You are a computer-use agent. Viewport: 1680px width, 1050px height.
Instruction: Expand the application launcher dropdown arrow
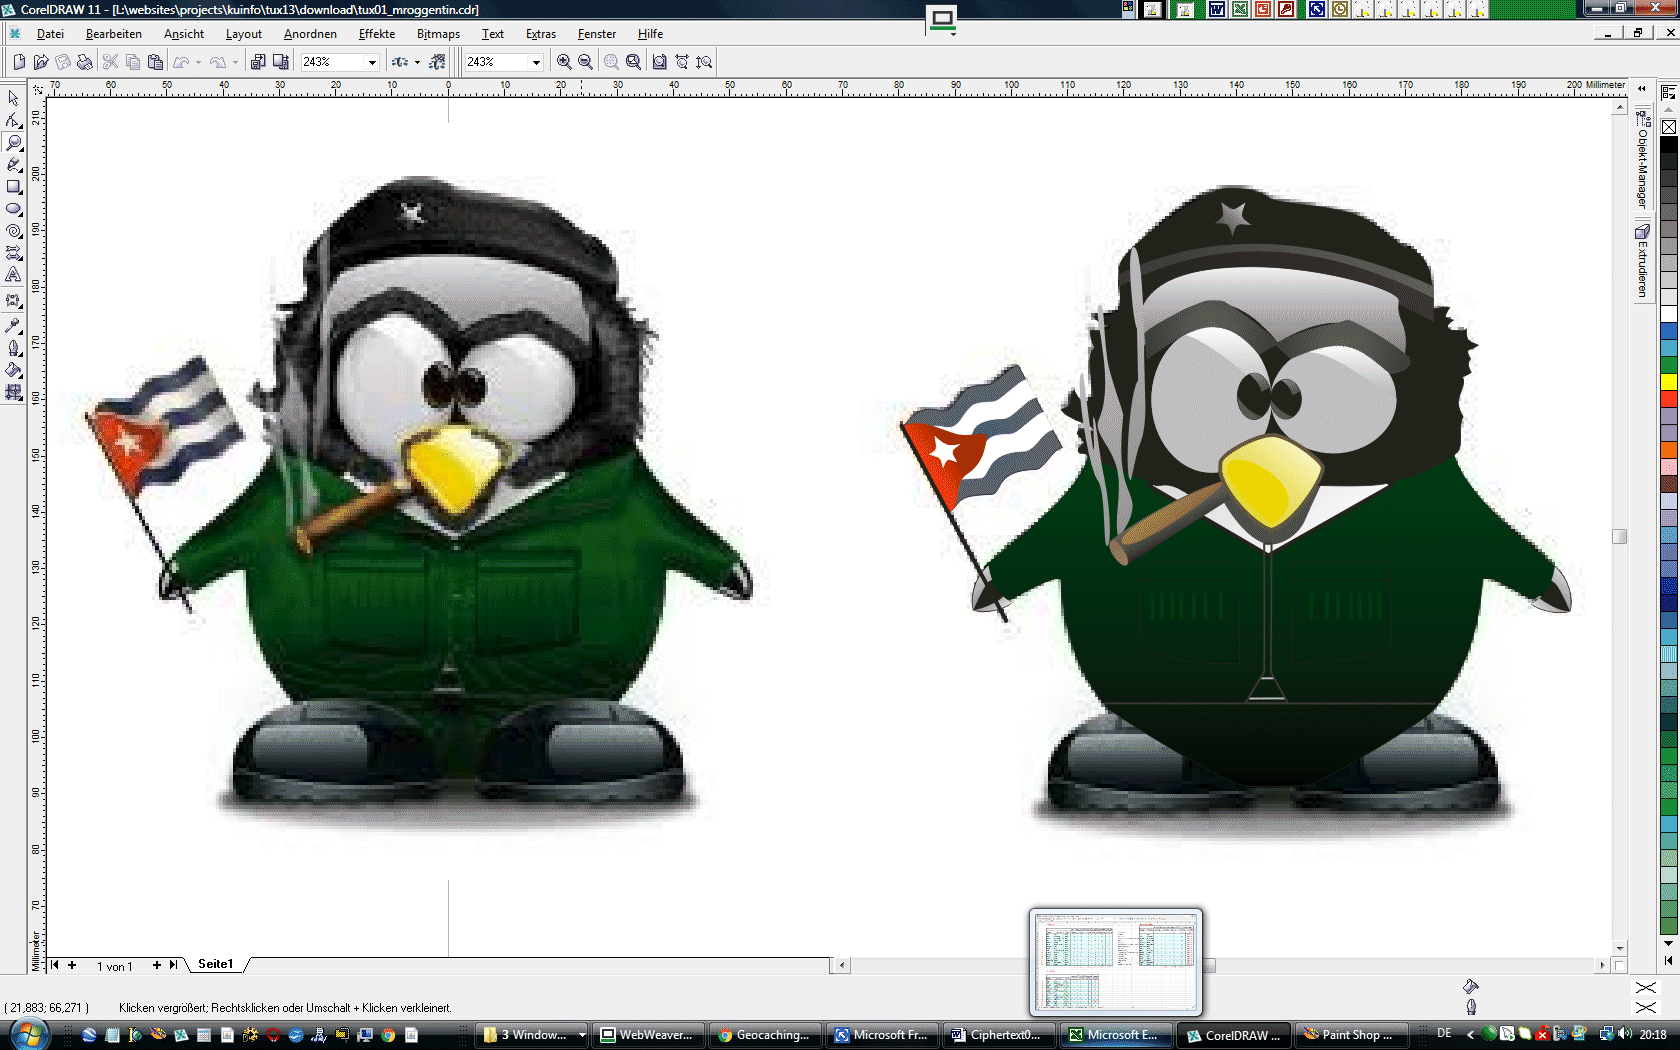(x=417, y=62)
